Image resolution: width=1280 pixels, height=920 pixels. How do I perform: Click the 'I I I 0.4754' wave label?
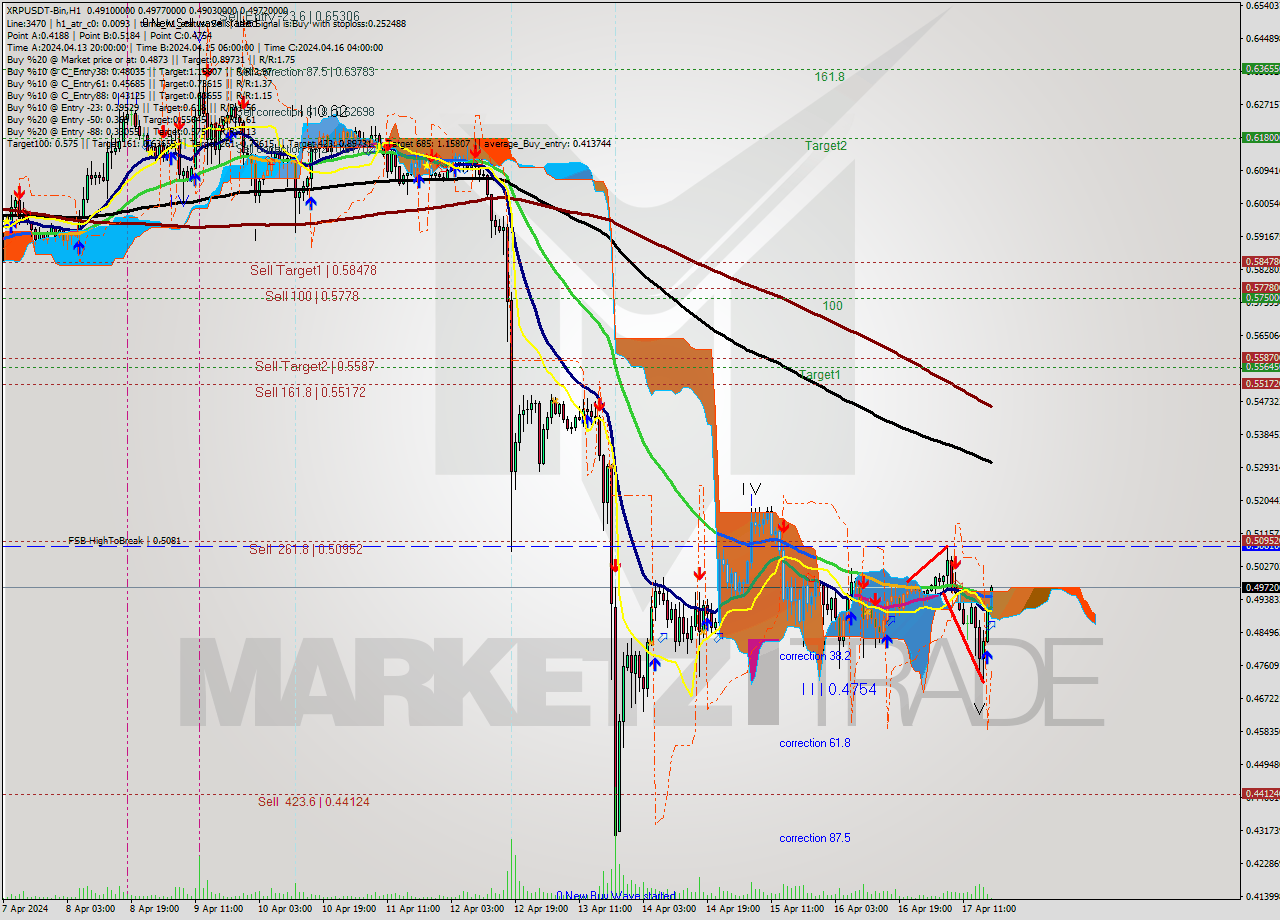[x=839, y=689]
